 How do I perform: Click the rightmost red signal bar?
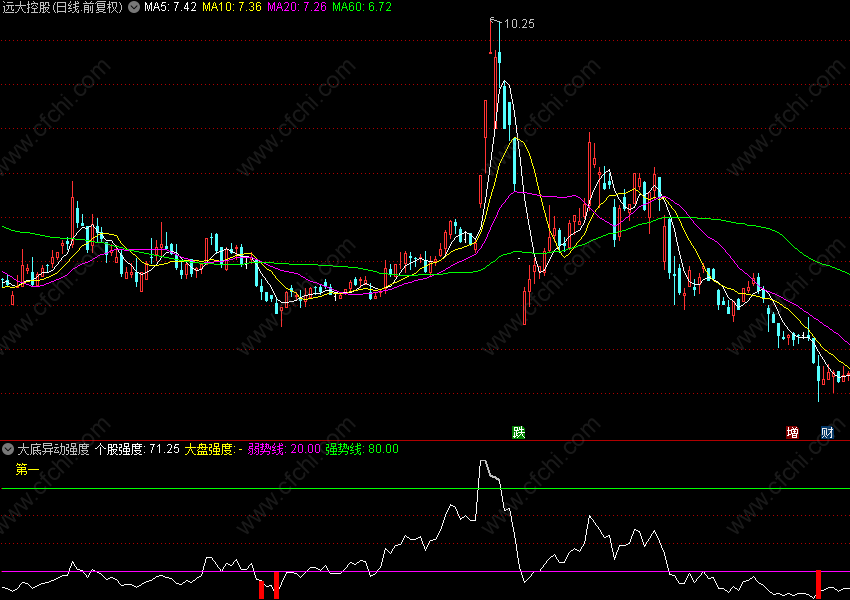click(x=818, y=585)
